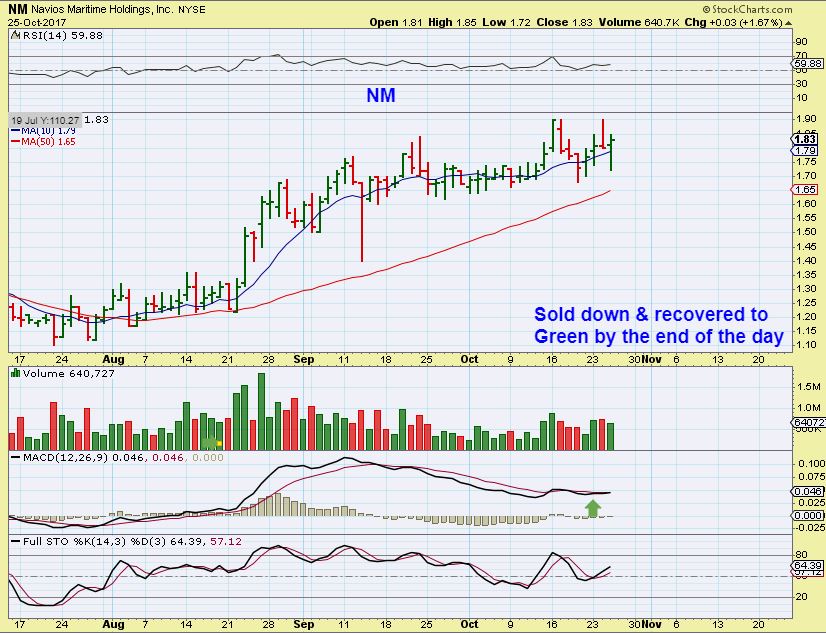Click the boxed 0.046 MACD value tag
The width and height of the screenshot is (826, 634).
tap(808, 491)
